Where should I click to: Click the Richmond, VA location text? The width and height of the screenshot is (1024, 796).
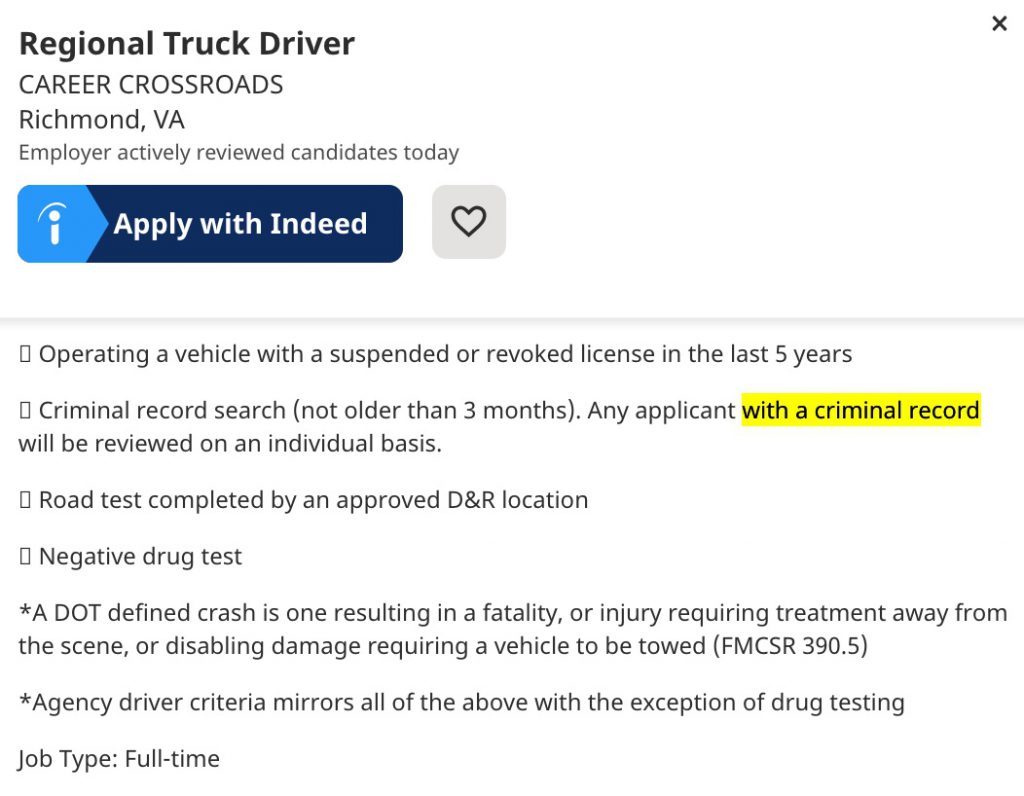102,120
